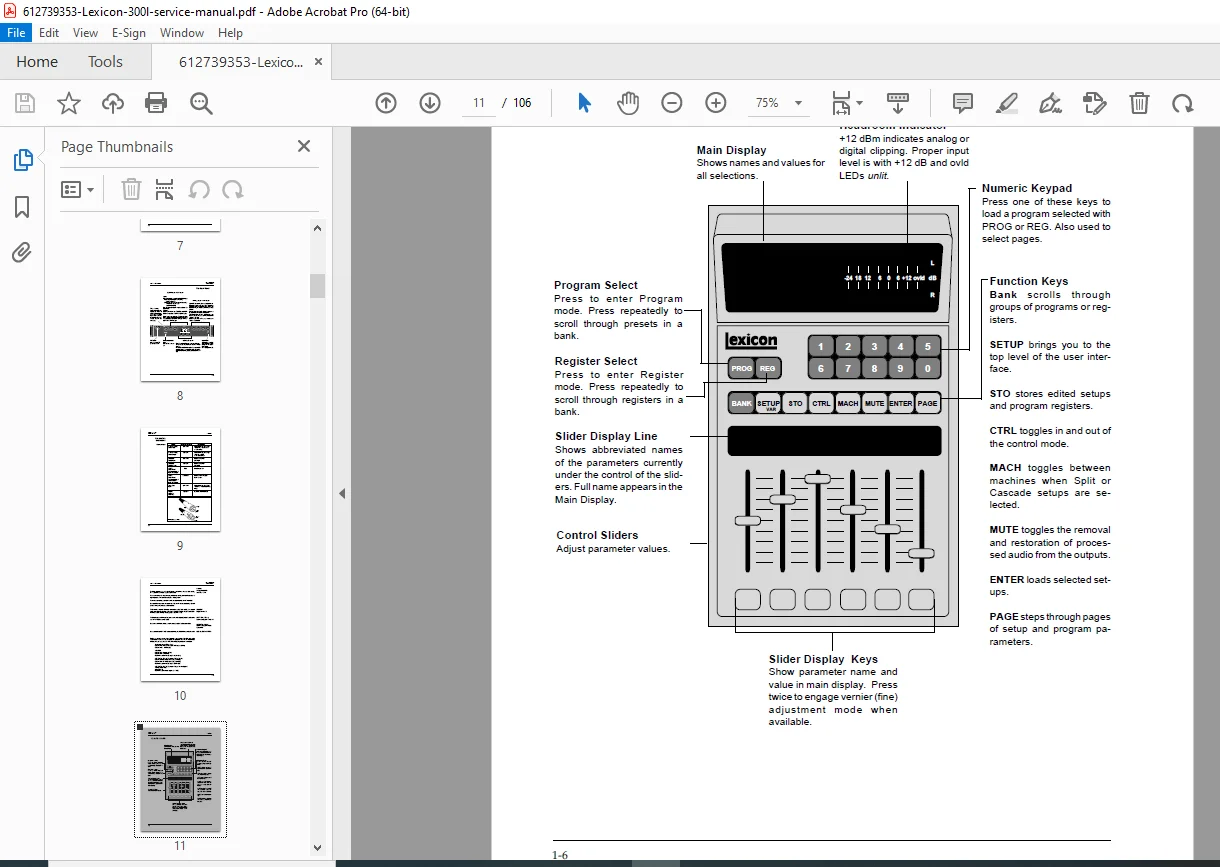Delete the selected thumbnail page in the panel
This screenshot has height=867, width=1220.
(x=131, y=189)
